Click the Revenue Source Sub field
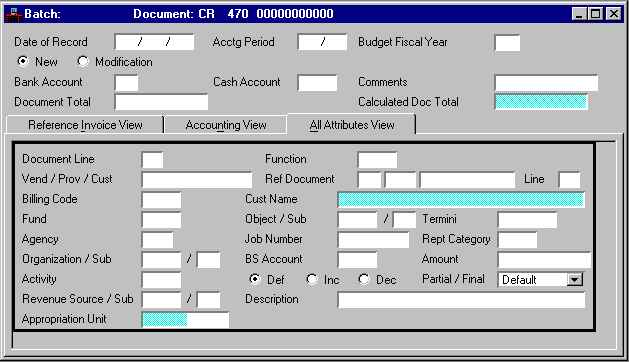 point(208,300)
